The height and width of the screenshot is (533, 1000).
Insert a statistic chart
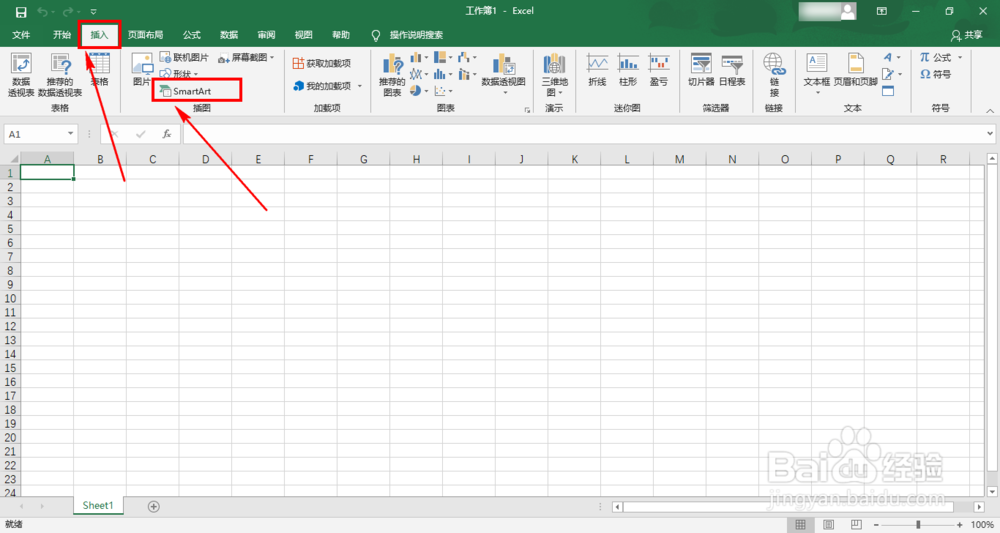click(x=443, y=75)
